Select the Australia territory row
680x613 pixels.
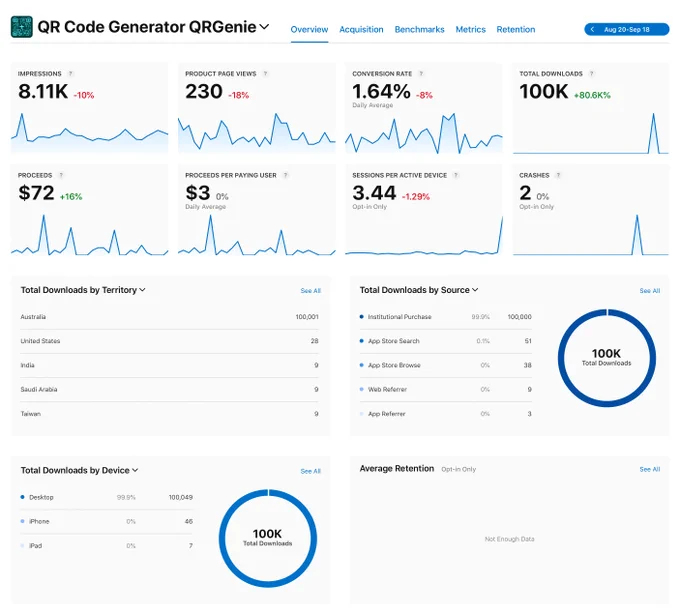[170, 317]
